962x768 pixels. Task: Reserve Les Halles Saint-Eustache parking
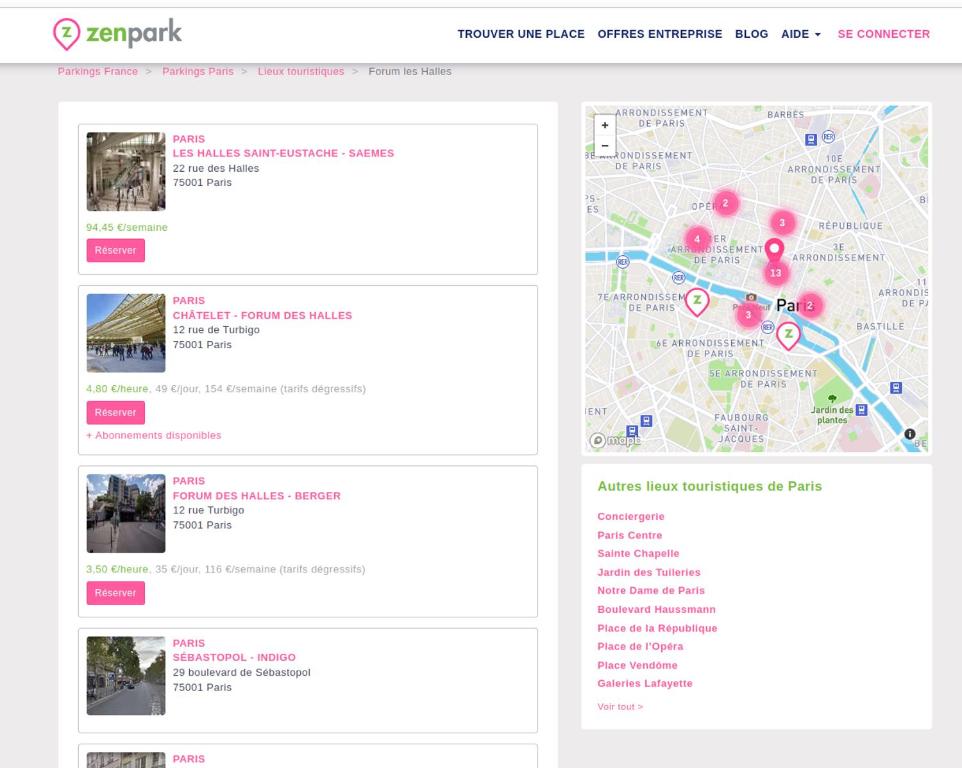[115, 250]
